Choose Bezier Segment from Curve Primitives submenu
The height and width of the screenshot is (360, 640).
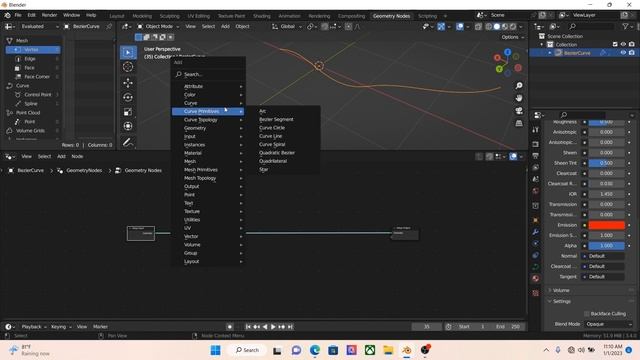coord(276,120)
